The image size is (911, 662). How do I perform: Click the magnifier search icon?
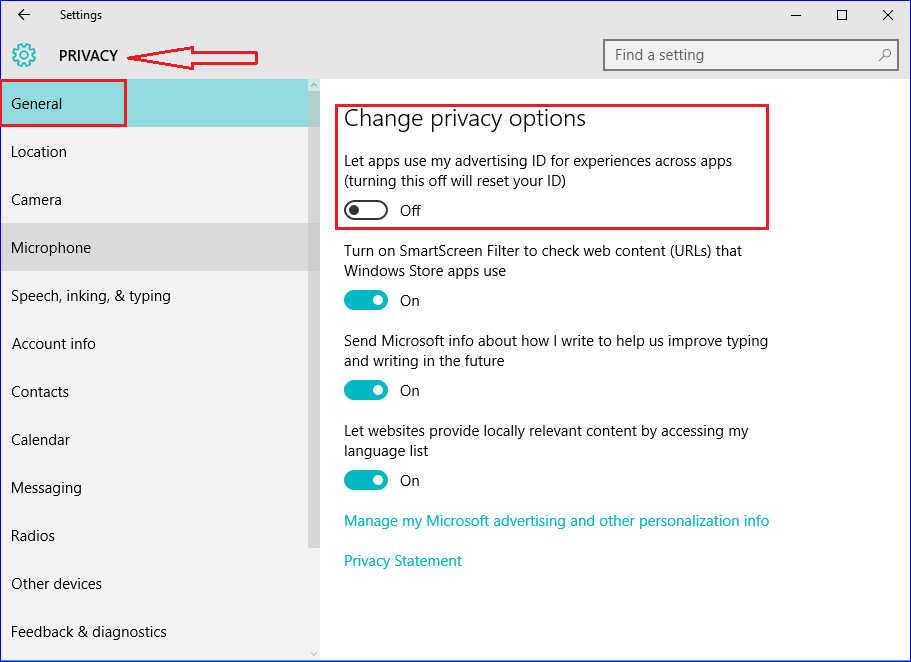[885, 55]
